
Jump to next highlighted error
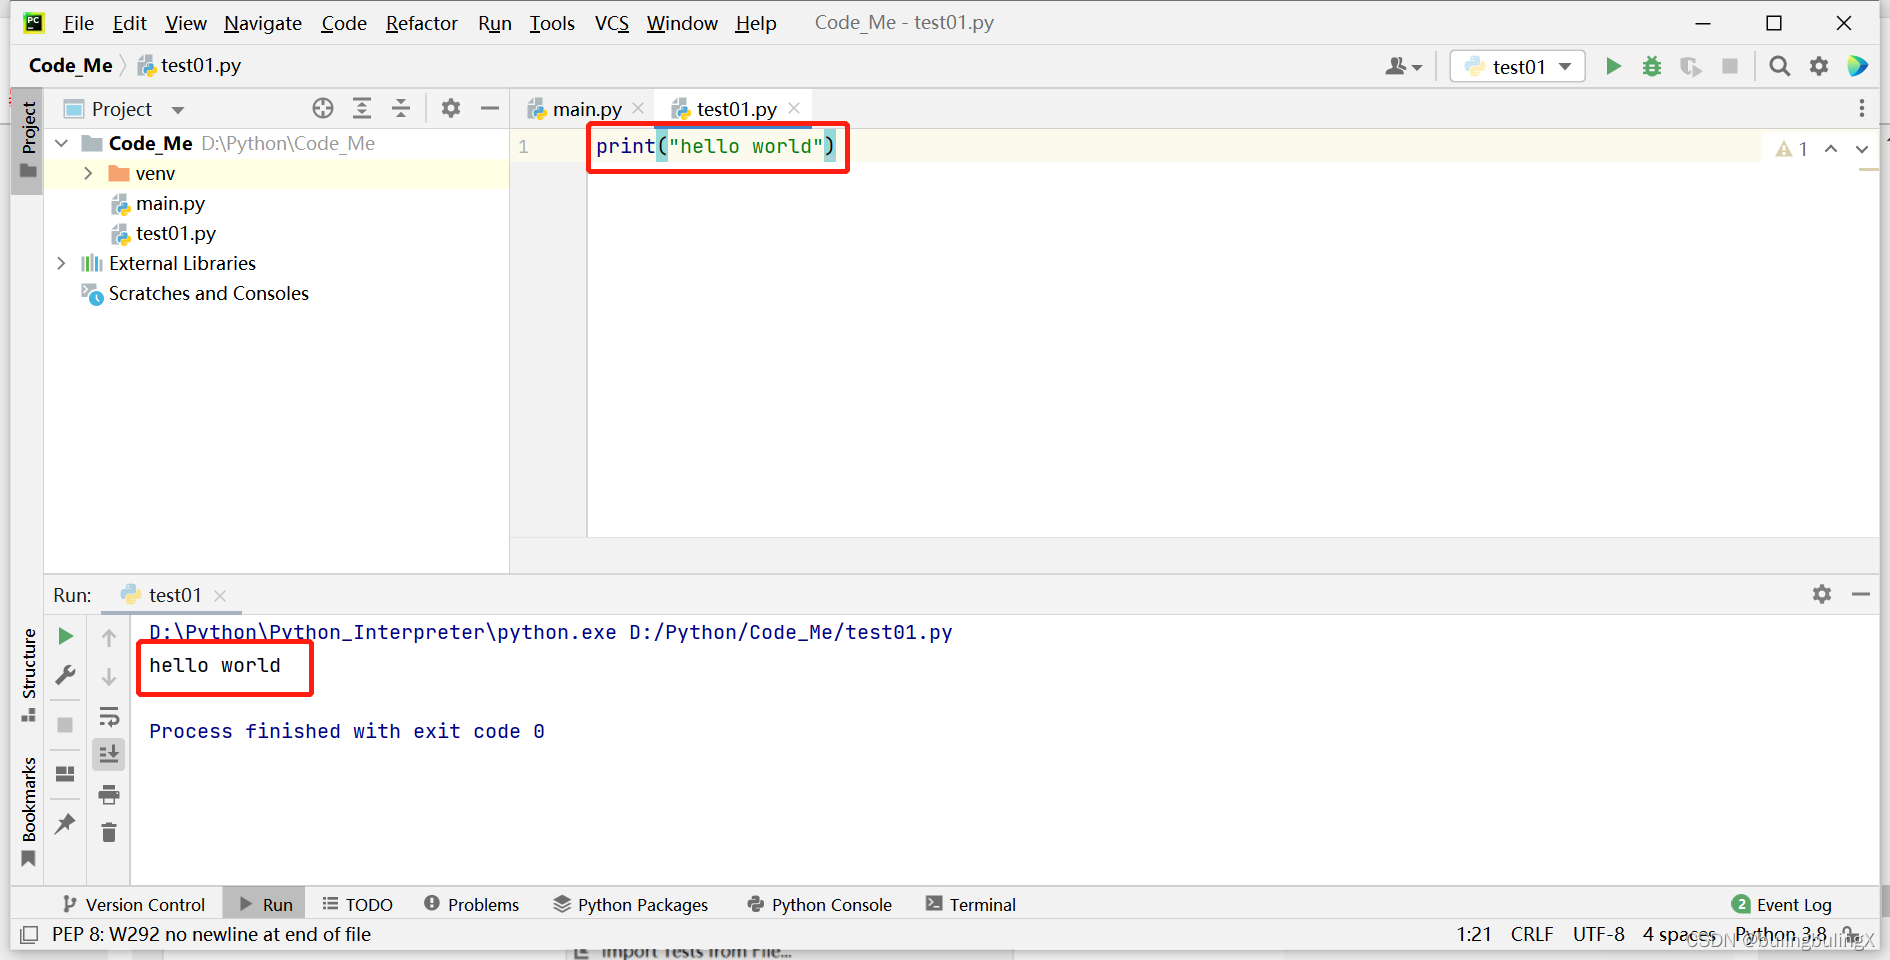point(1862,148)
